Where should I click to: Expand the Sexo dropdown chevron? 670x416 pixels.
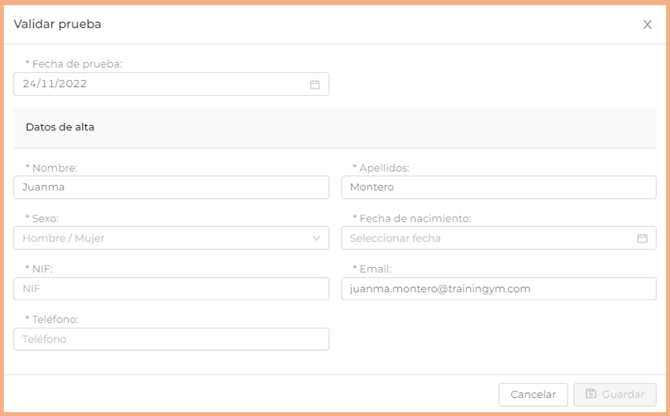point(316,238)
